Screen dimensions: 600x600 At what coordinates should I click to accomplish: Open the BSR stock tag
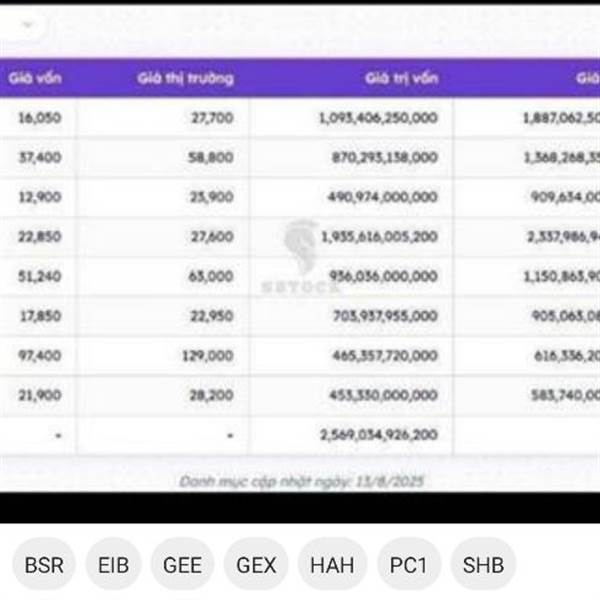44,565
